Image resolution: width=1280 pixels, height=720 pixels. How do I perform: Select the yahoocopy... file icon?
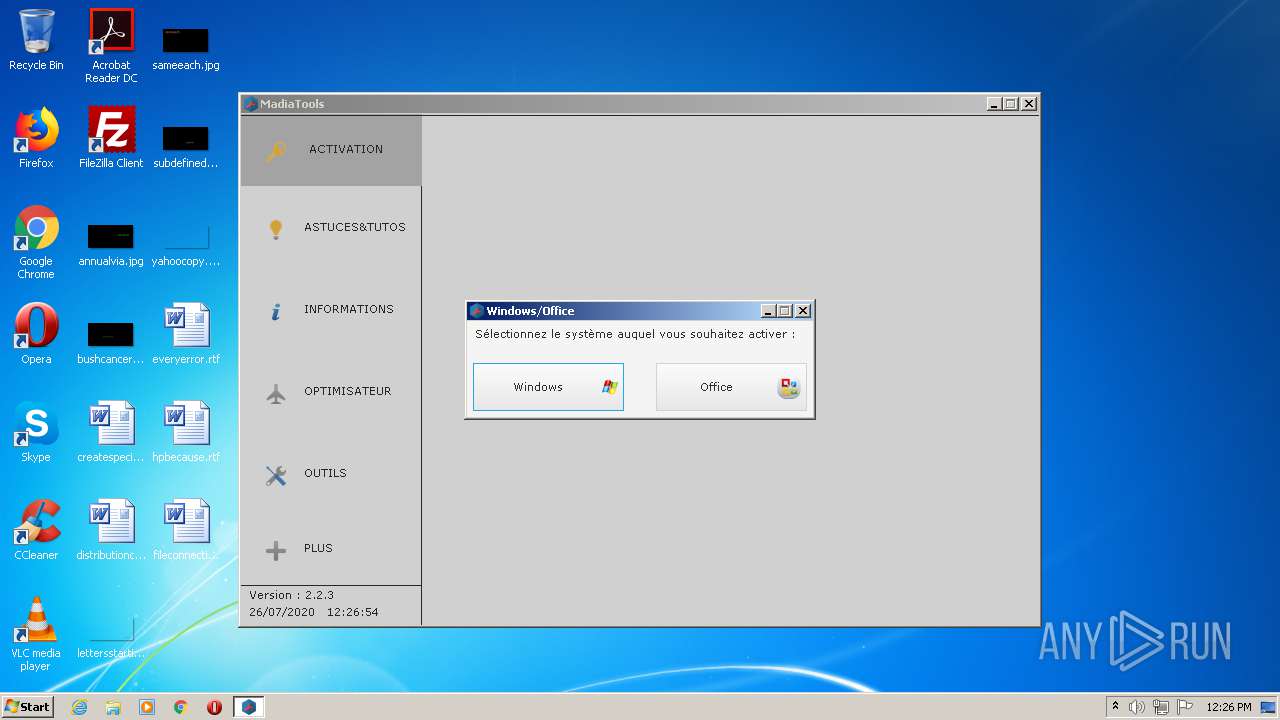[x=186, y=244]
